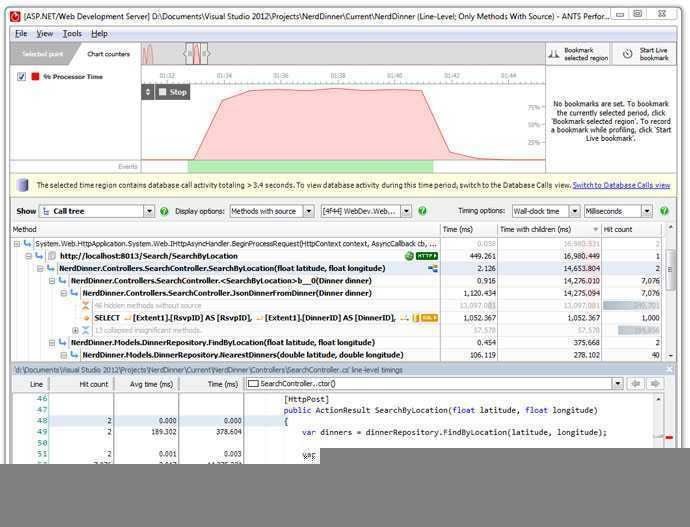Open the Wall-clock time dropdown
Image resolution: width=690 pixels, height=527 pixels.
(546, 211)
